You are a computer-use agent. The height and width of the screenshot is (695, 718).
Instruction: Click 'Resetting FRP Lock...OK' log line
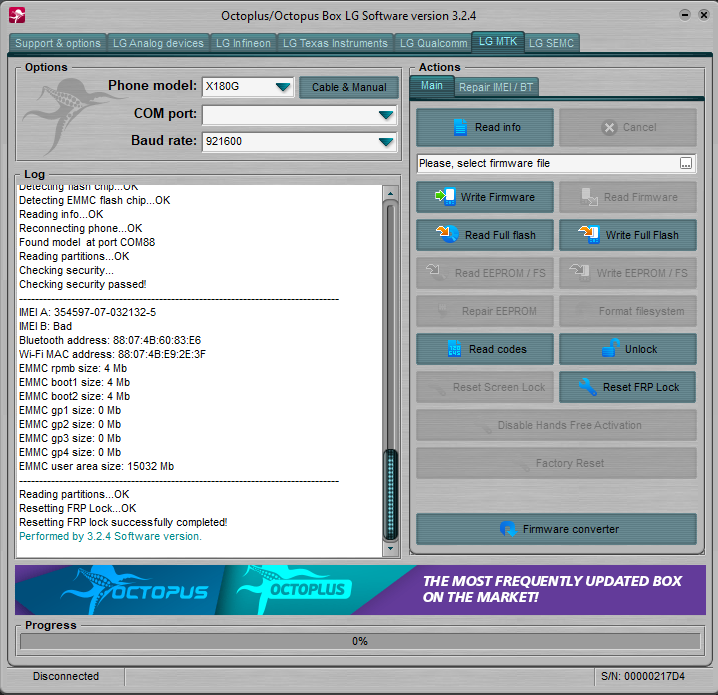[x=78, y=508]
